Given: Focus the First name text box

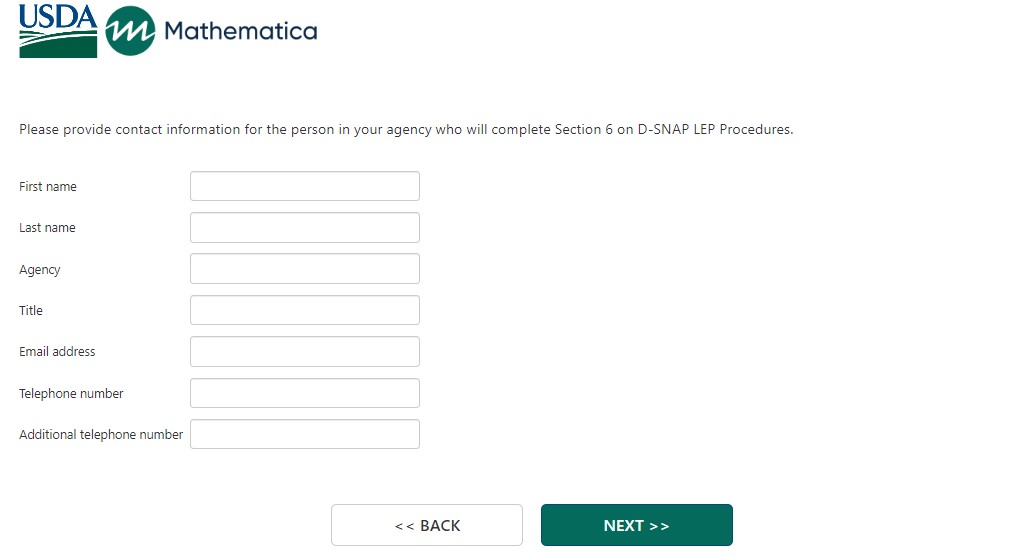Looking at the screenshot, I should pyautogui.click(x=304, y=186).
